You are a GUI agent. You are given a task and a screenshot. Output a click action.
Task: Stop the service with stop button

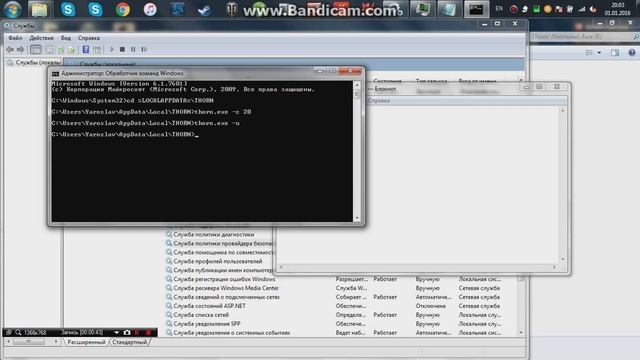tap(122, 49)
